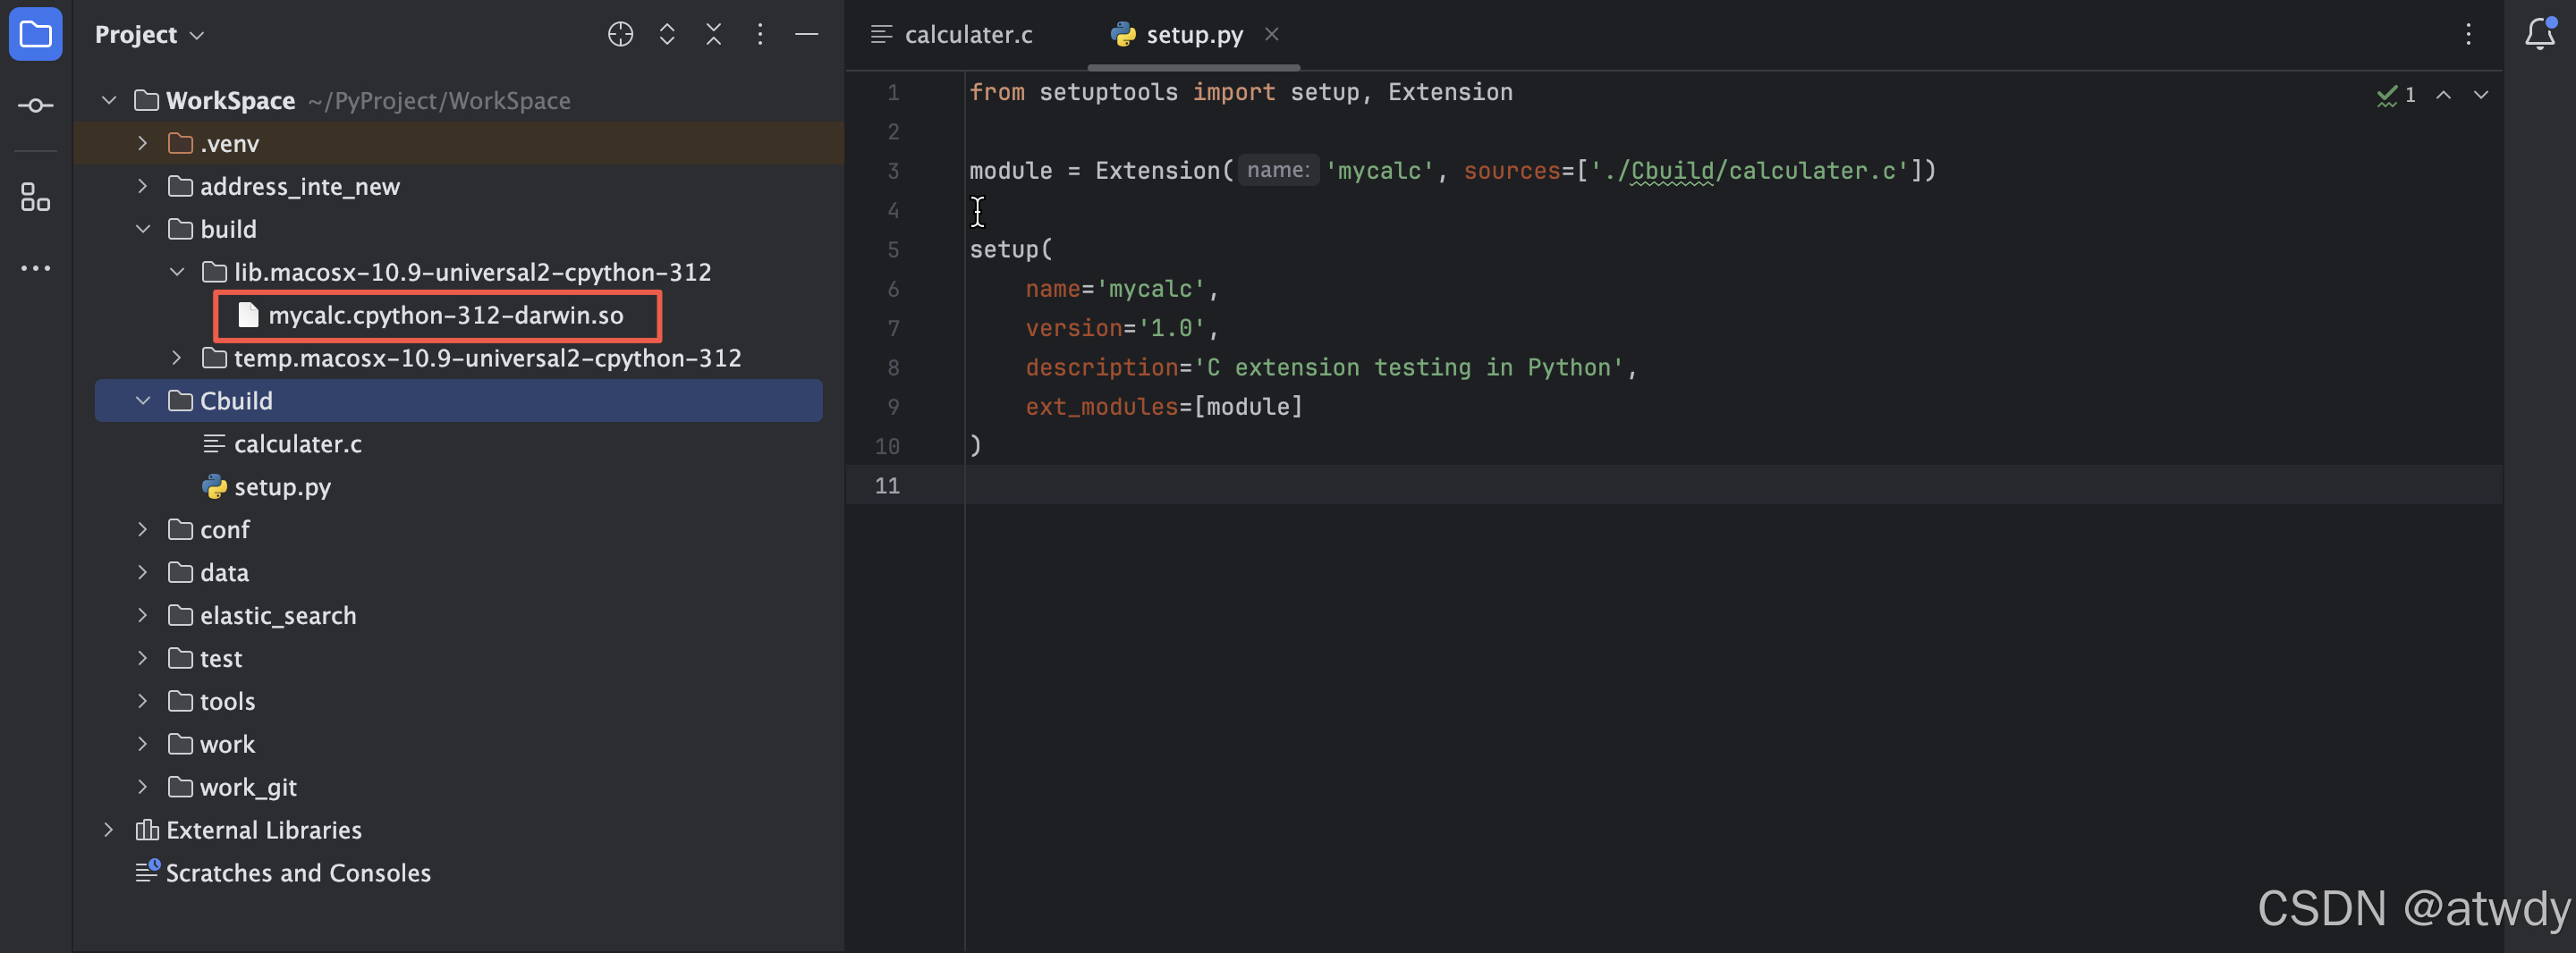The height and width of the screenshot is (953, 2576).
Task: Collapse the WorkSpace root folder
Action: click(109, 100)
